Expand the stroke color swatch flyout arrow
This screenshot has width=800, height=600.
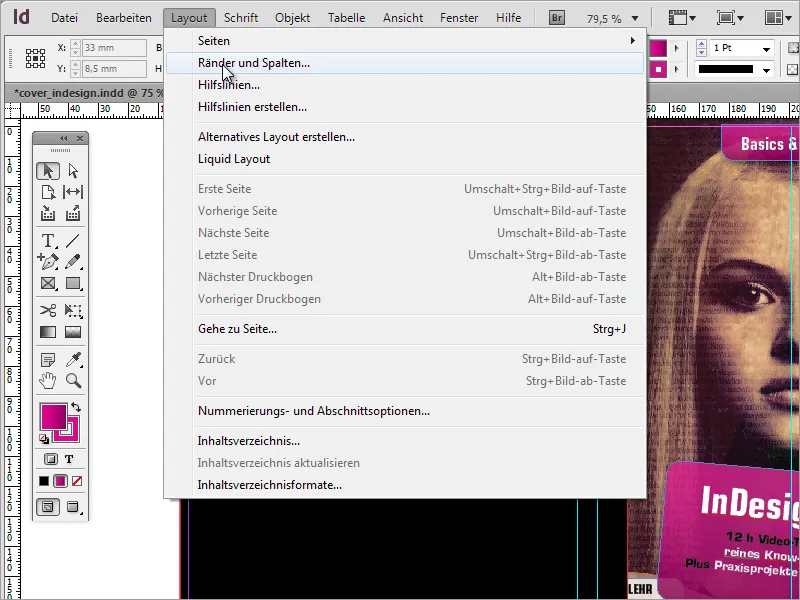tap(677, 69)
